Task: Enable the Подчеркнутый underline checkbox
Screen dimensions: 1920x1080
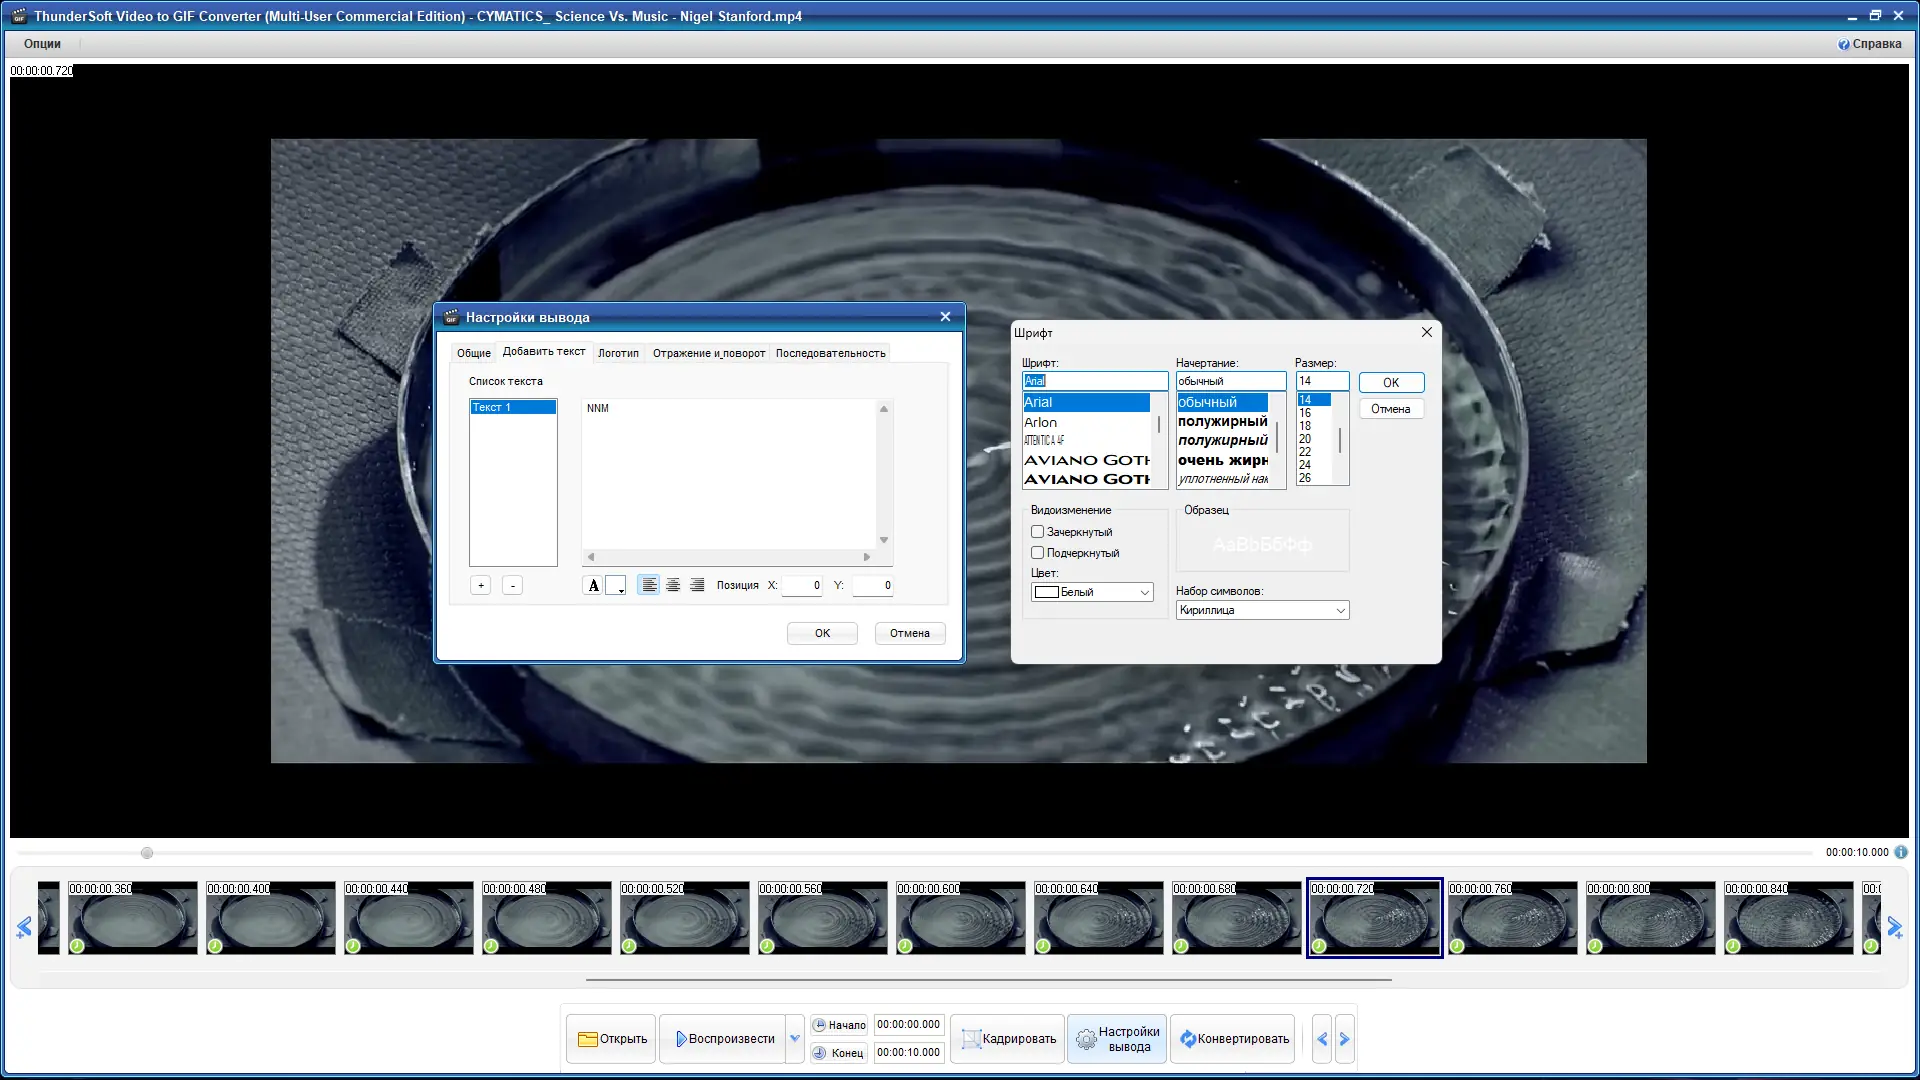Action: [x=1038, y=553]
